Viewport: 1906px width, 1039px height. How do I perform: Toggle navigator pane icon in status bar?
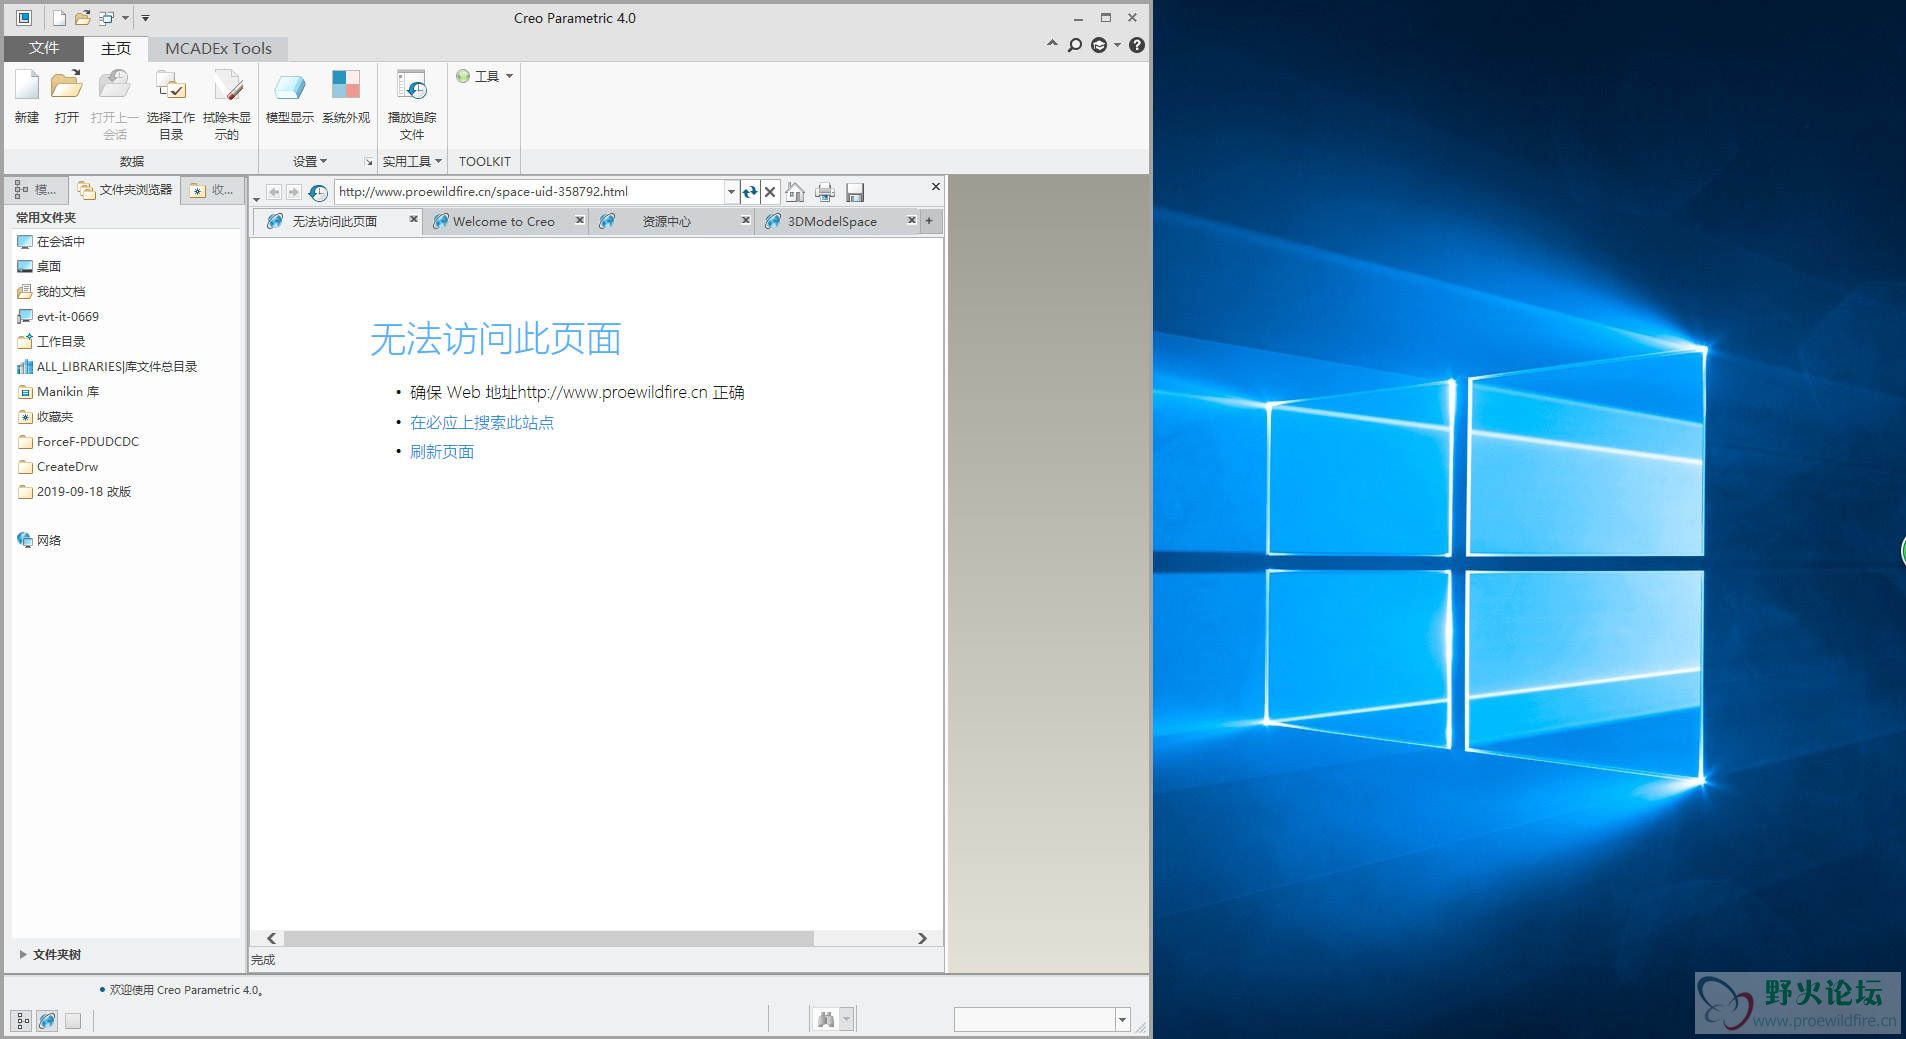click(x=23, y=1021)
